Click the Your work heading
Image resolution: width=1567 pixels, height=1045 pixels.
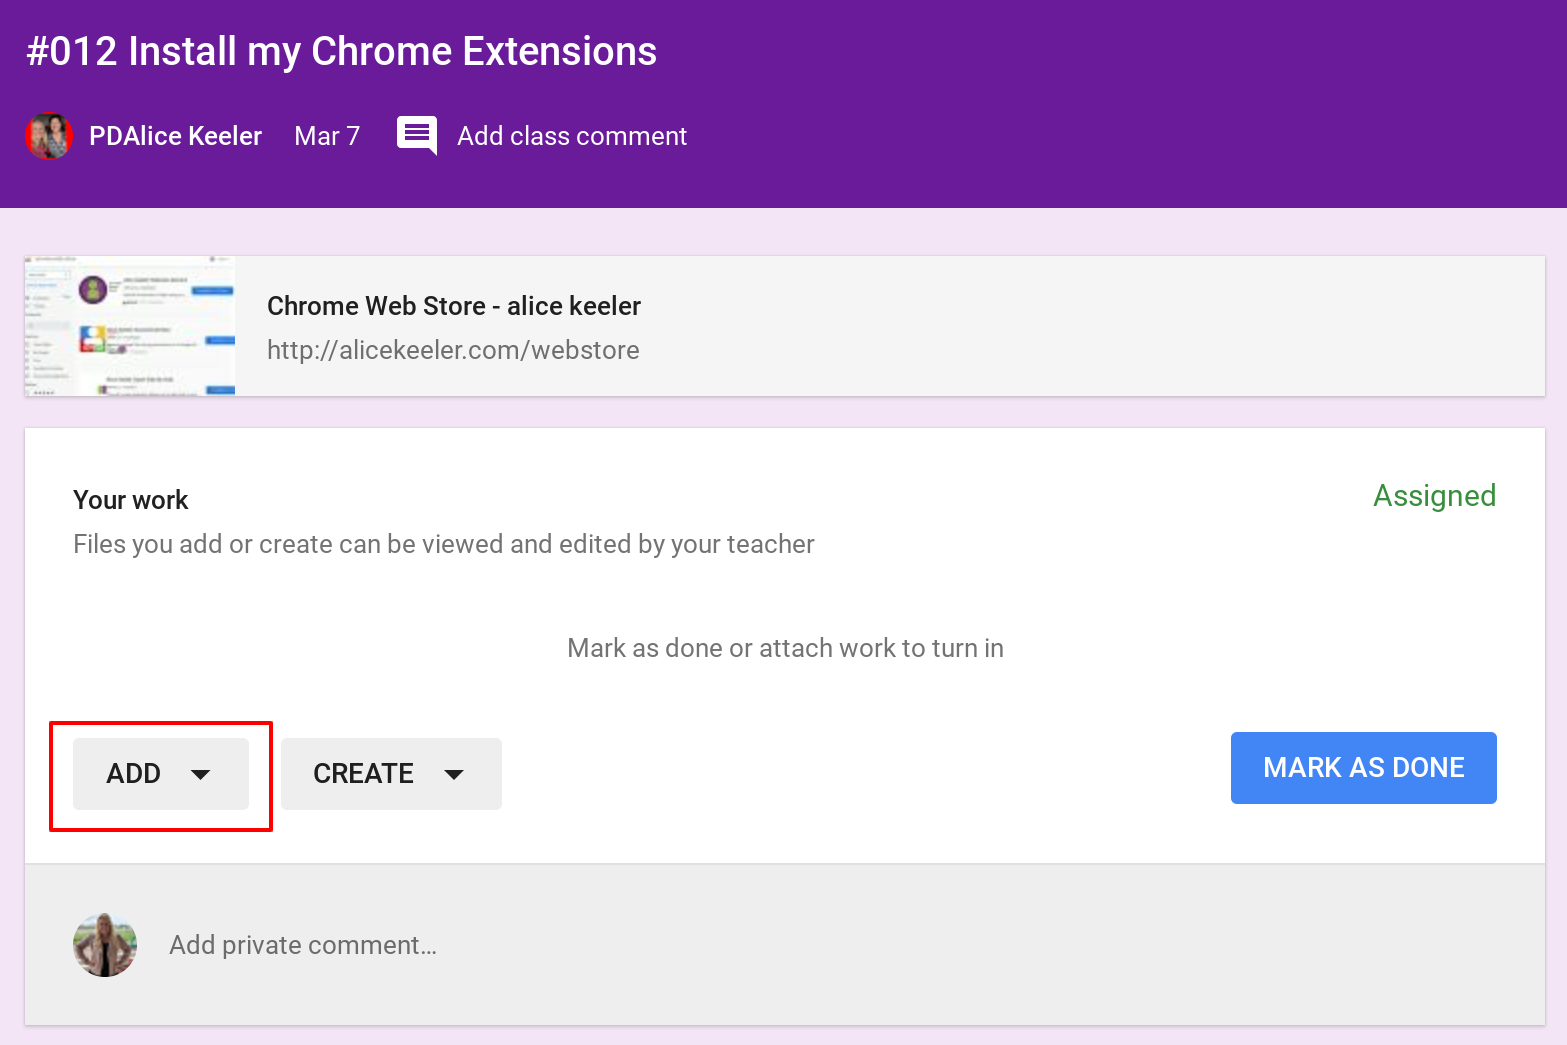131,500
